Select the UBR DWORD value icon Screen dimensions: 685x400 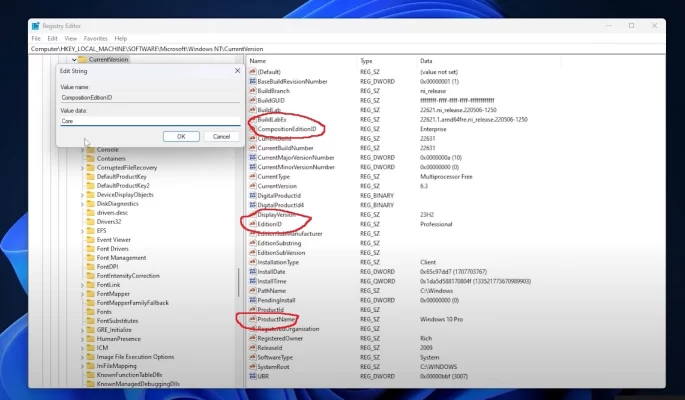coord(252,376)
